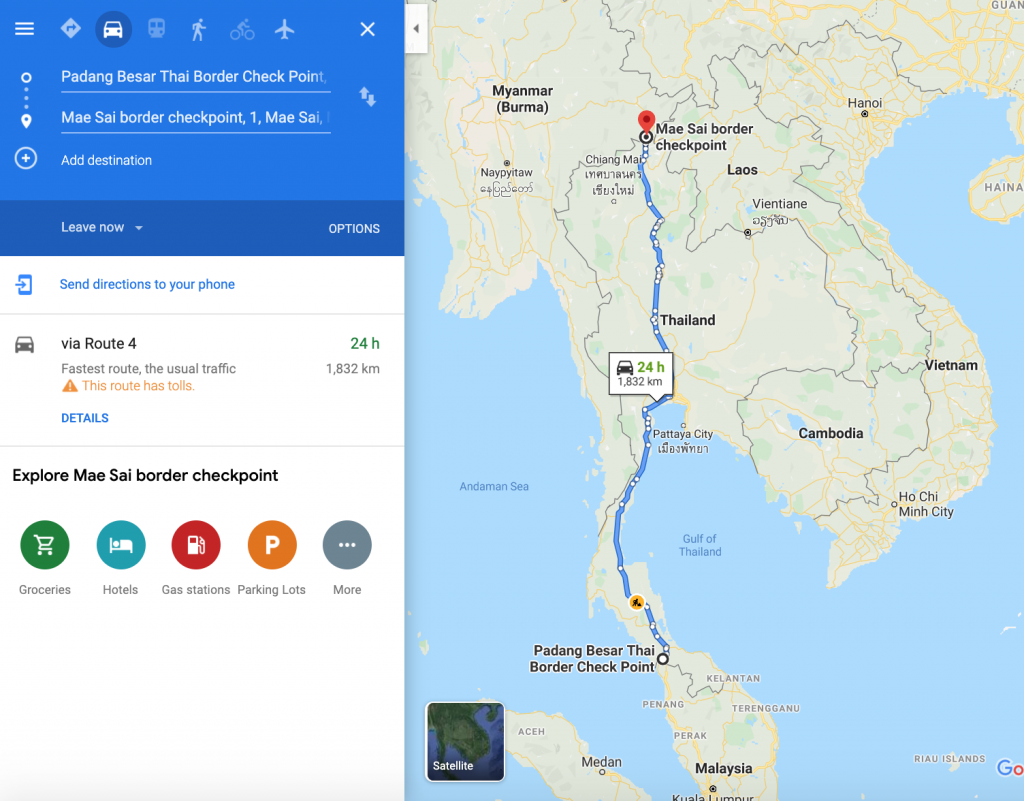Click the Add destination button
This screenshot has height=801, width=1024.
click(x=106, y=160)
